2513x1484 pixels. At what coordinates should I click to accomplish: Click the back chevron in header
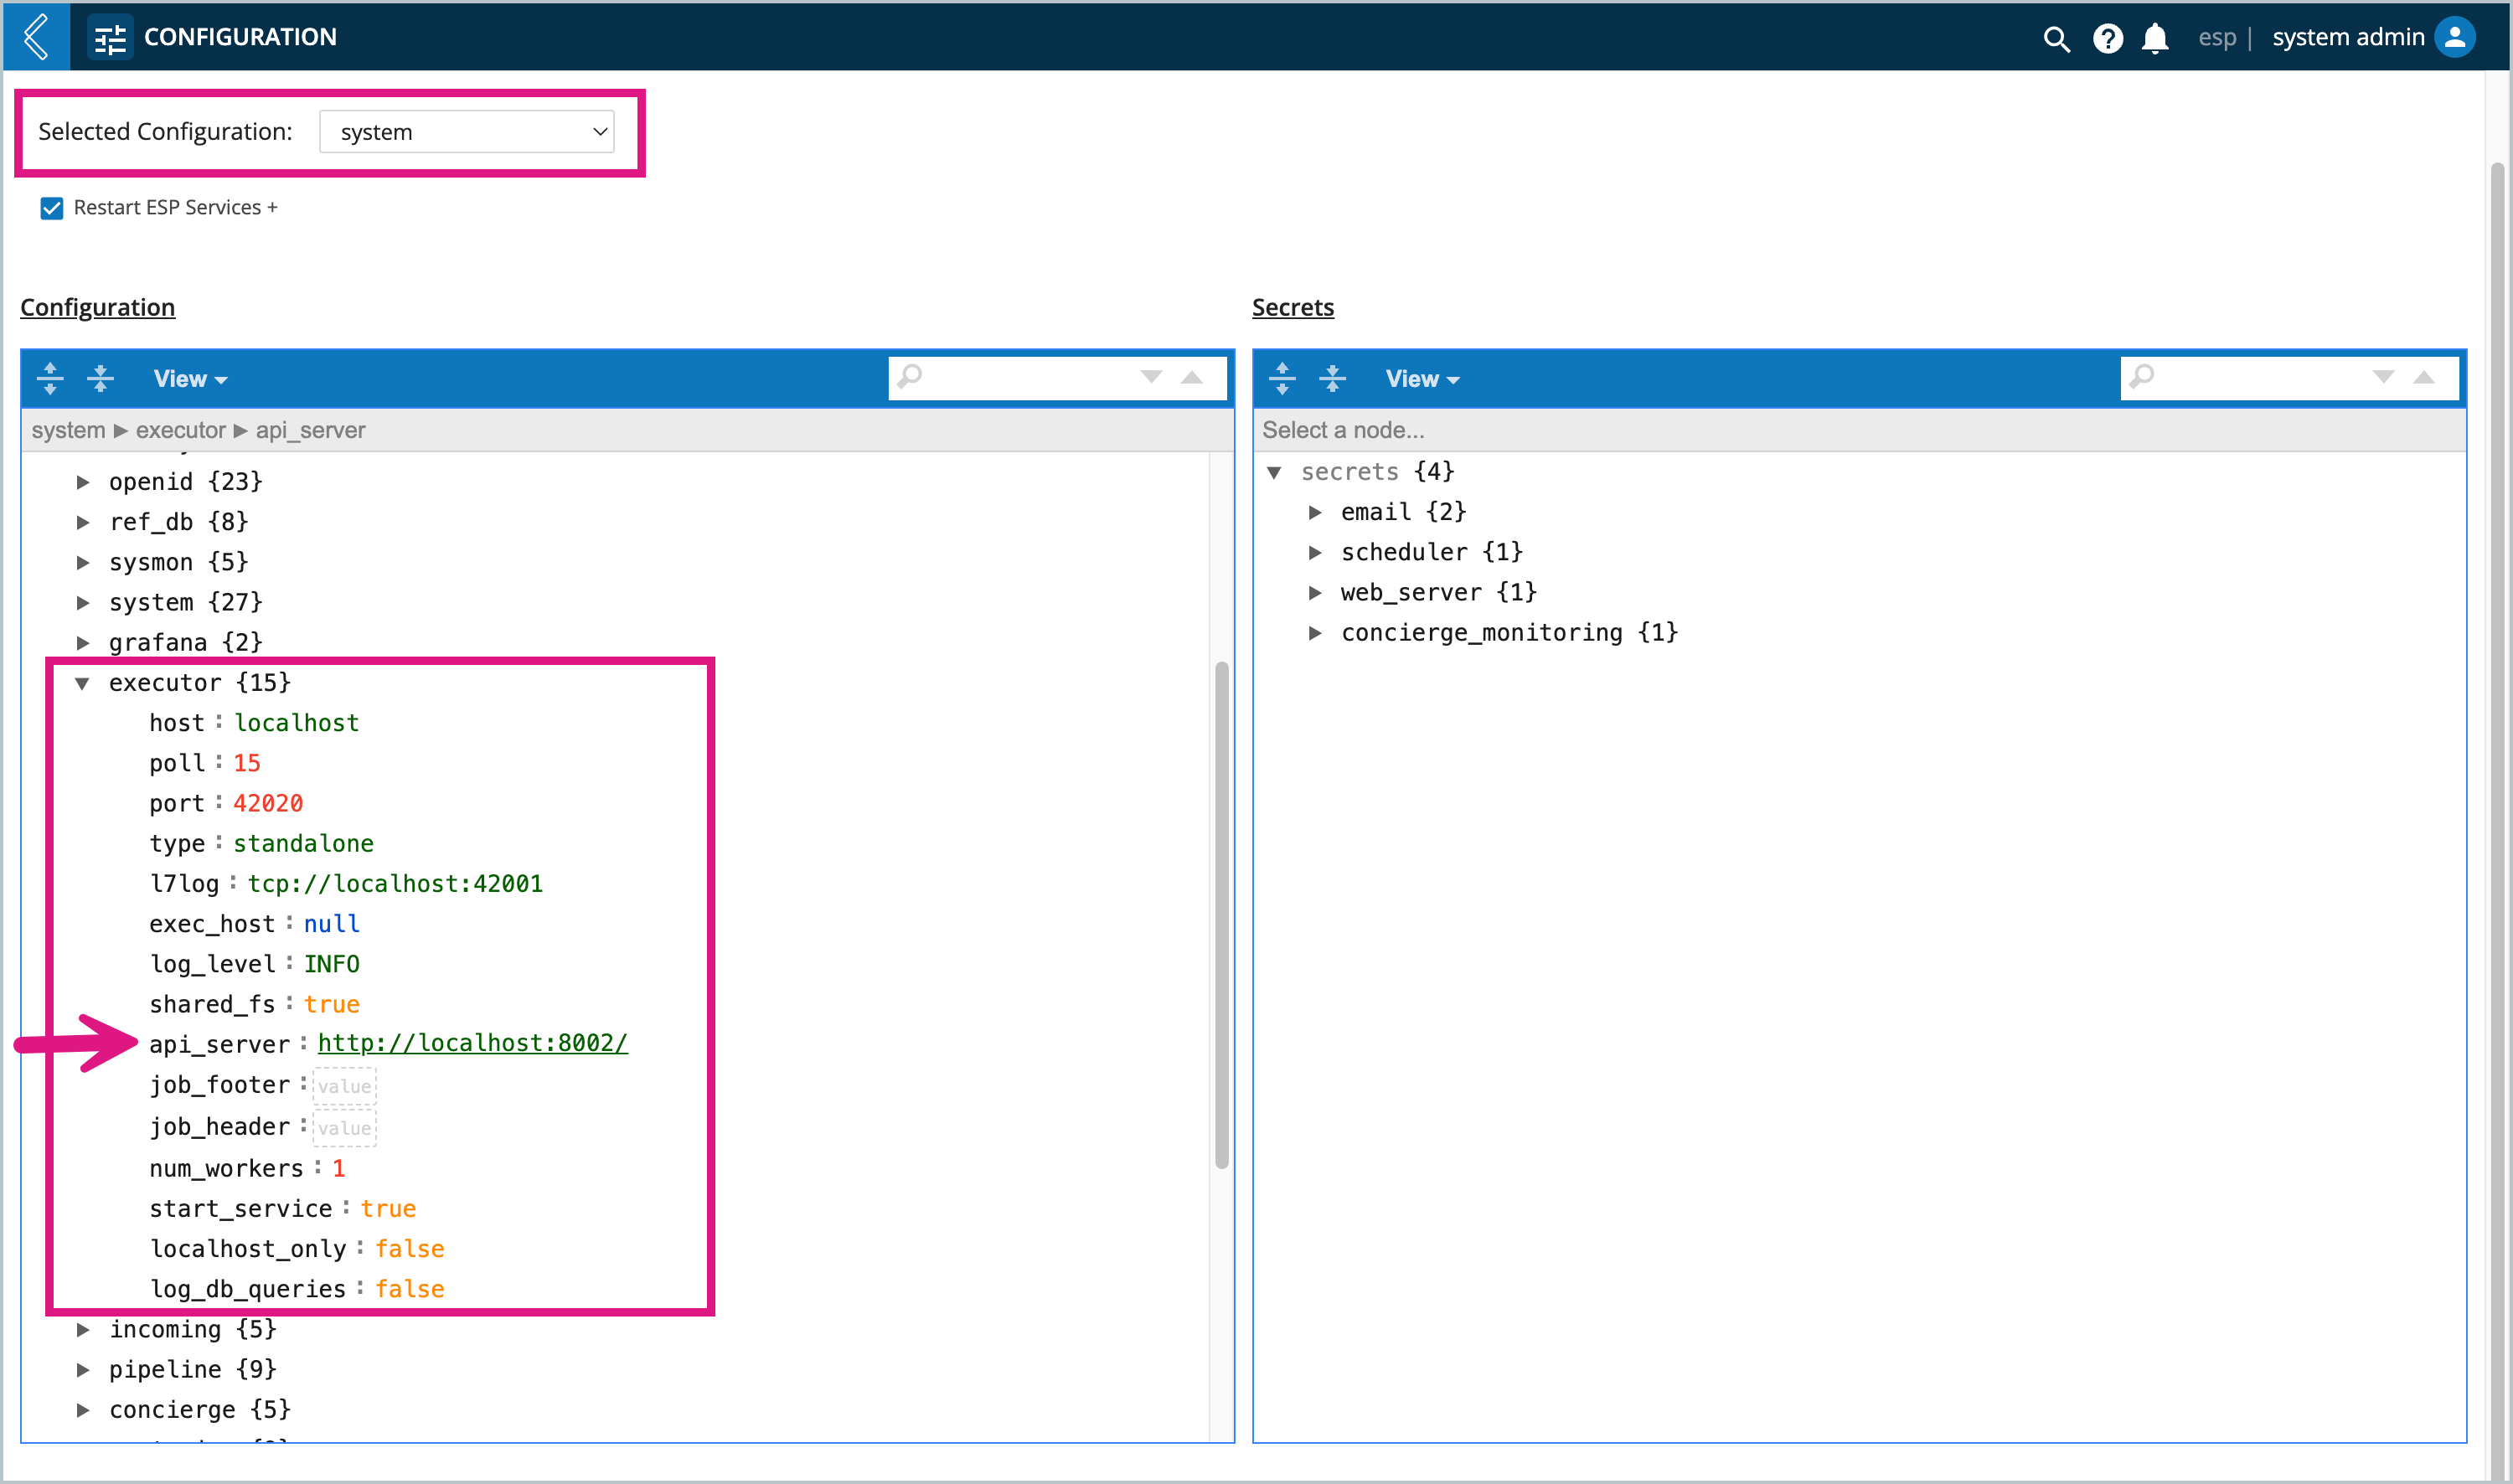[37, 37]
